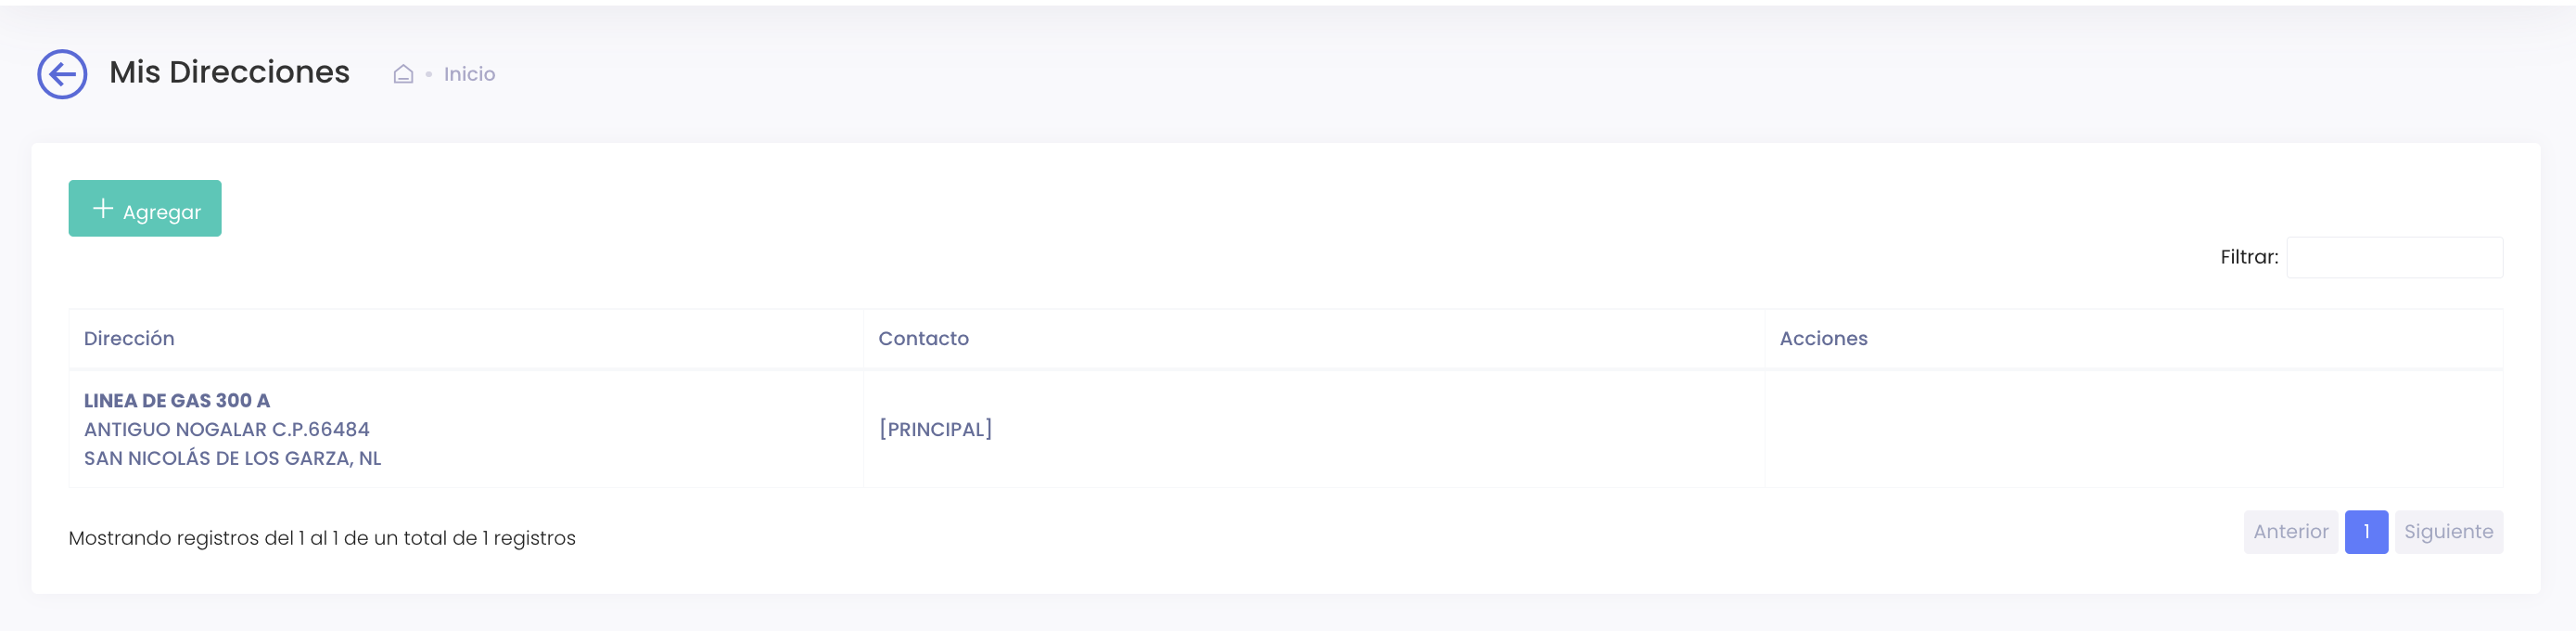The height and width of the screenshot is (631, 2576).
Task: Click the circular back arrow icon
Action: tap(62, 74)
